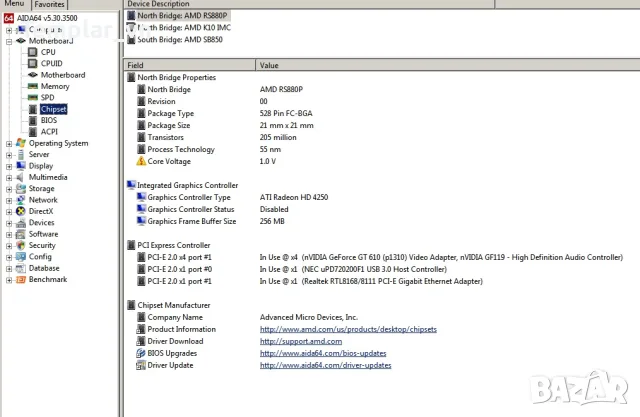This screenshot has height=417, width=640.
Task: Click the Driver Update row icon
Action: [141, 365]
